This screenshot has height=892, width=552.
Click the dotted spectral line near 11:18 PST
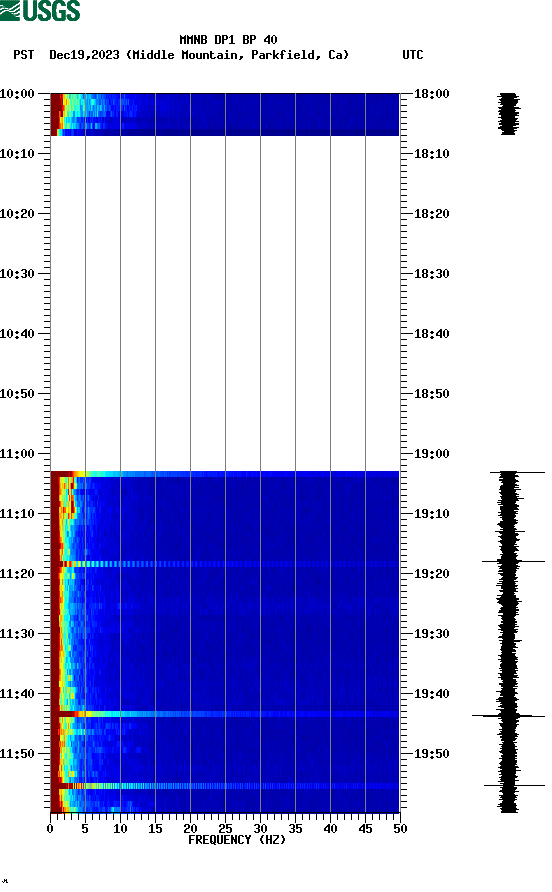tap(225, 564)
